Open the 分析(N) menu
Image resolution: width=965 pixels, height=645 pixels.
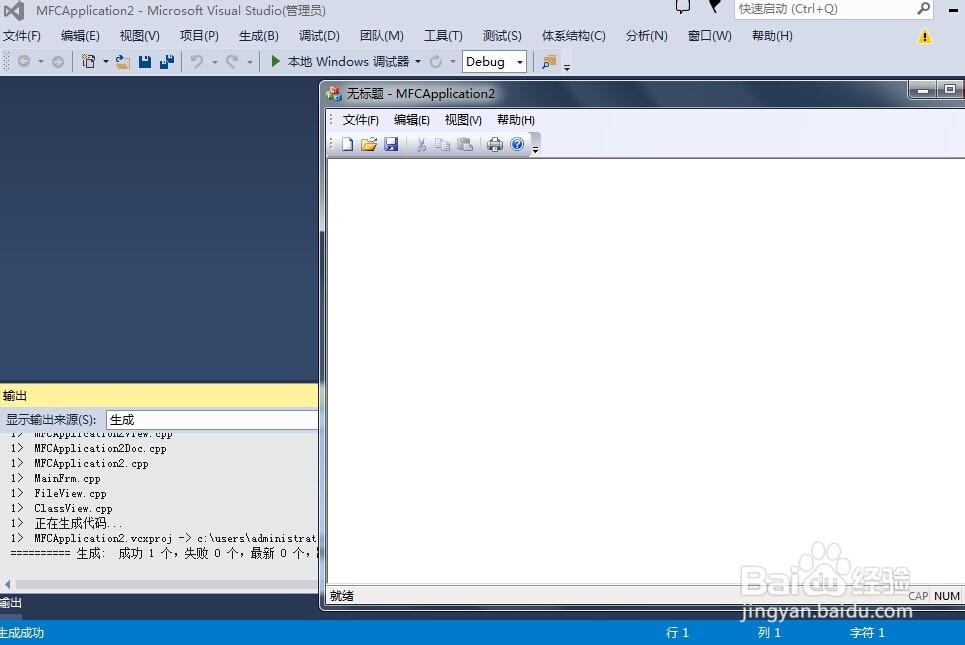click(646, 36)
